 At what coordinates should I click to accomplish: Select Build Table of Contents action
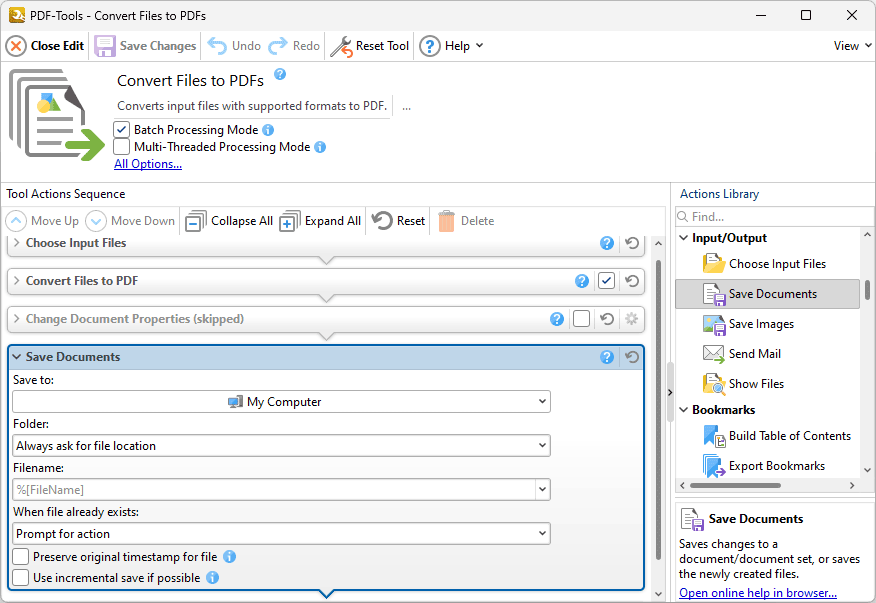tap(768, 436)
